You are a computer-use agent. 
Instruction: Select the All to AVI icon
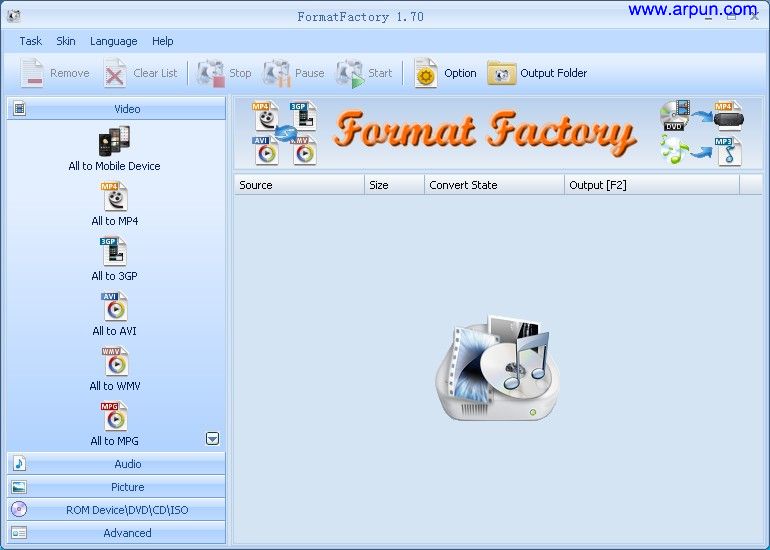(114, 306)
